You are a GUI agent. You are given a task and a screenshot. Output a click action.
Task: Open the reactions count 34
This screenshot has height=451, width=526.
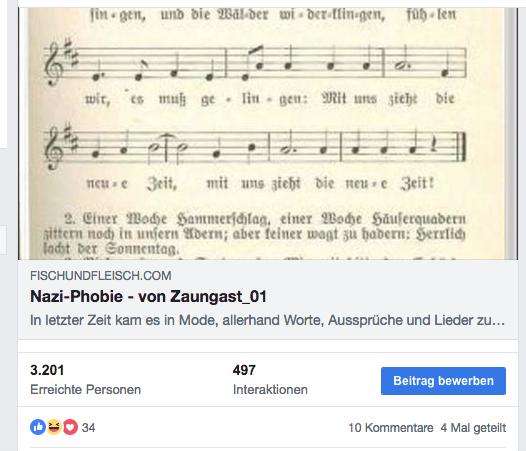pyautogui.click(x=89, y=428)
